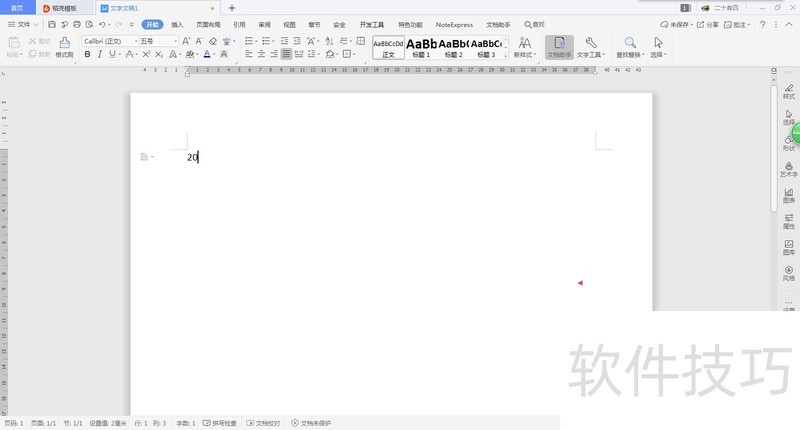
Task: Open the 风格 panel in right sidebar
Action: pyautogui.click(x=789, y=273)
